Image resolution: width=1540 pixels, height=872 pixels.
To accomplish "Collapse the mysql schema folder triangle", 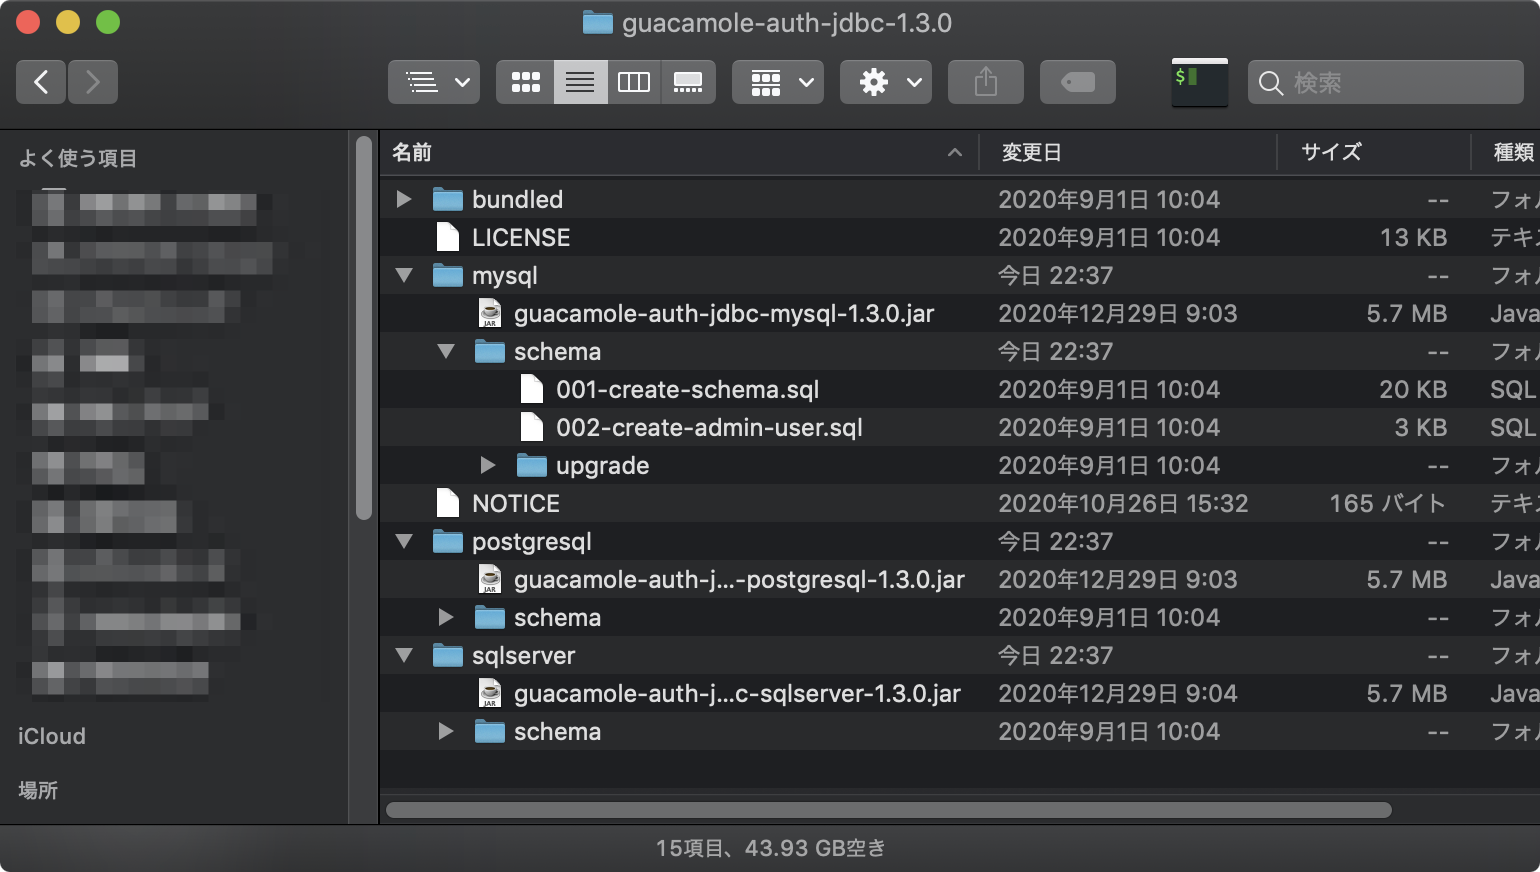I will (x=446, y=351).
